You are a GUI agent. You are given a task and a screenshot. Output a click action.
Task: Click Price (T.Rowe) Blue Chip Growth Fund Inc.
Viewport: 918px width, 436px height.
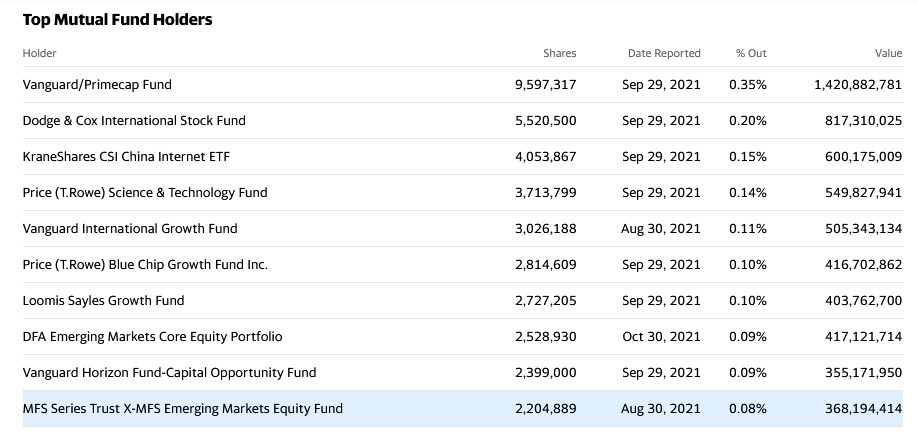[145, 265]
